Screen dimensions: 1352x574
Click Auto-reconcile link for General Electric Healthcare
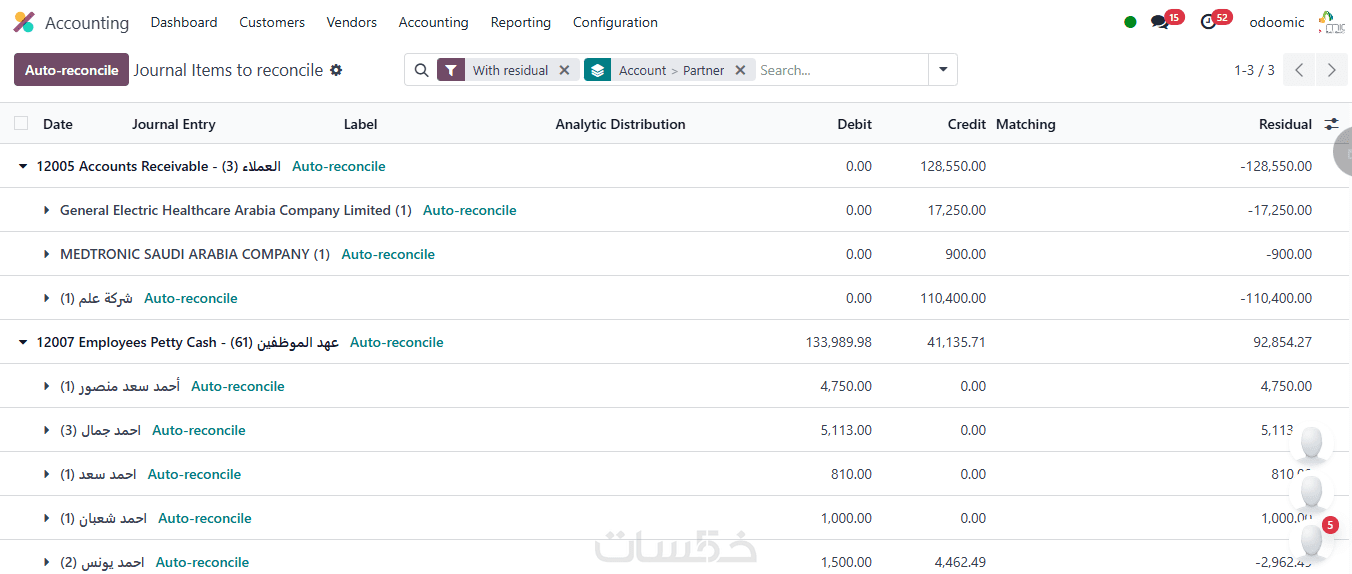pos(469,211)
